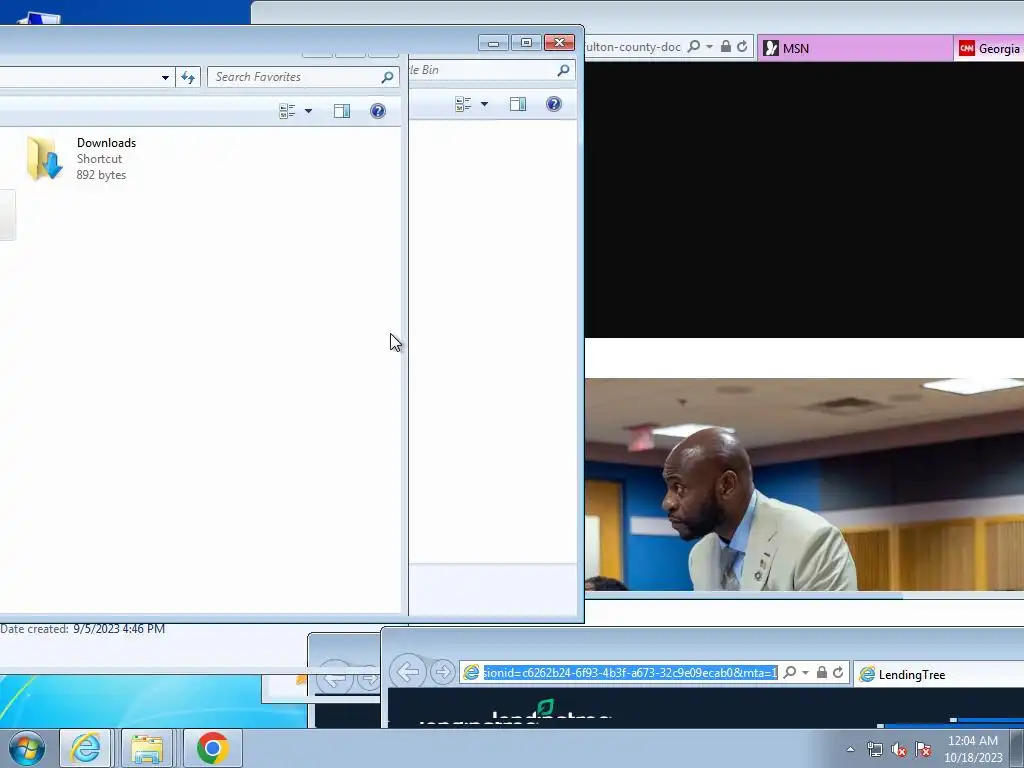
Task: Open Internet Explorer from the taskbar
Action: pyautogui.click(x=86, y=748)
